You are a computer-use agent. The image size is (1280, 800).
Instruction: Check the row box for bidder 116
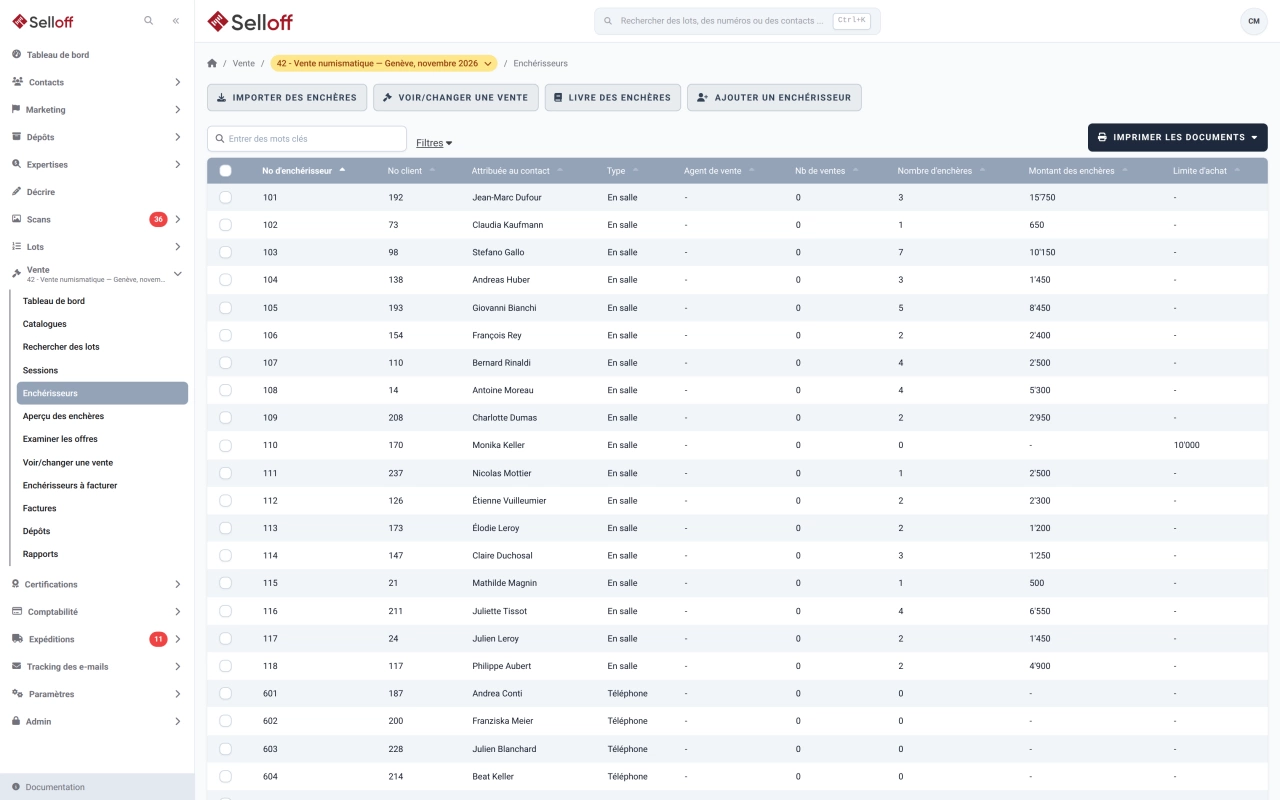coord(225,611)
